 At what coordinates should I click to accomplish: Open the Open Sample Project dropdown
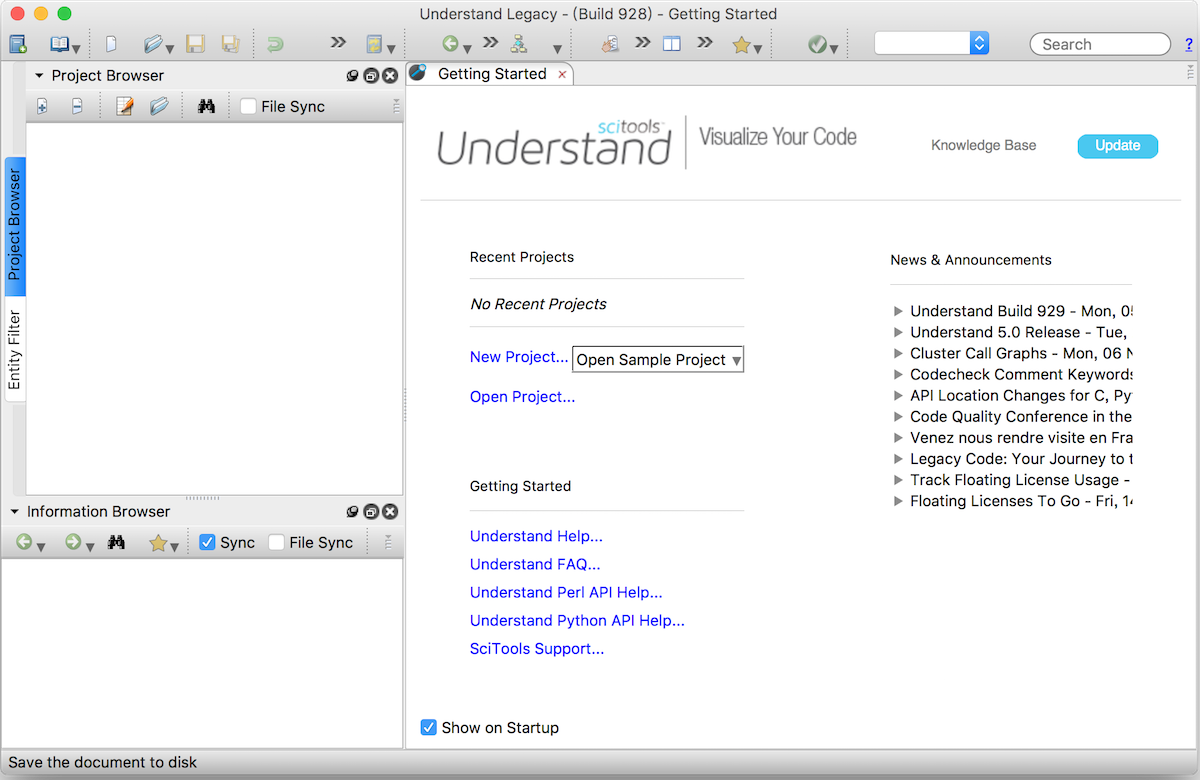pos(658,360)
